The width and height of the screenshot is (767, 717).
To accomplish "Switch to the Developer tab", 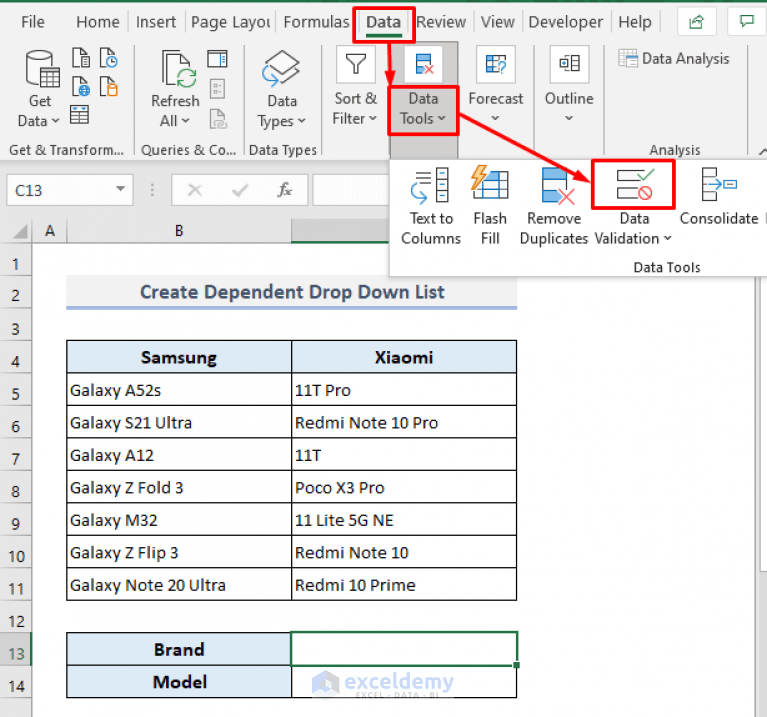I will coord(565,22).
